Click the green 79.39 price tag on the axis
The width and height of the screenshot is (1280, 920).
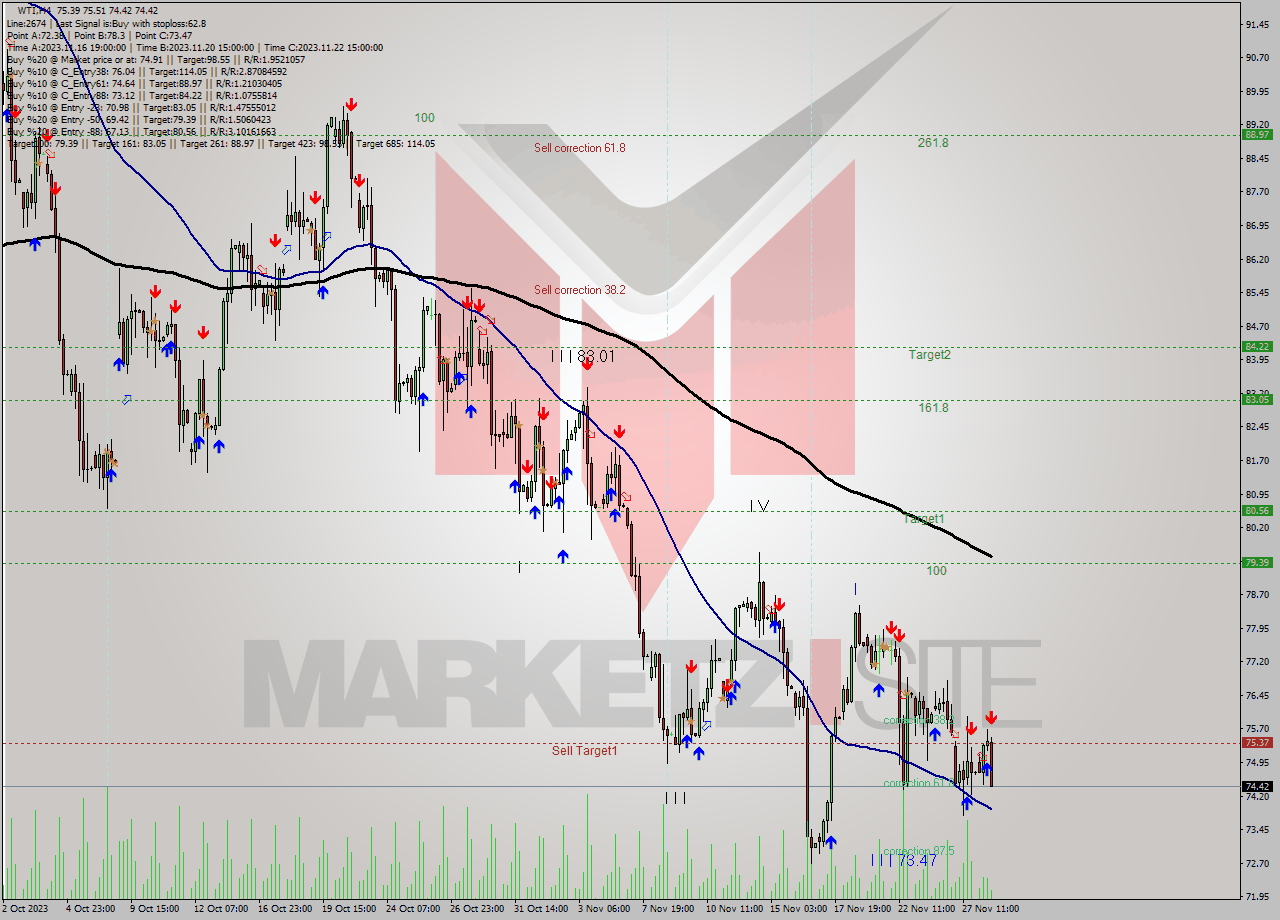pyautogui.click(x=1257, y=562)
